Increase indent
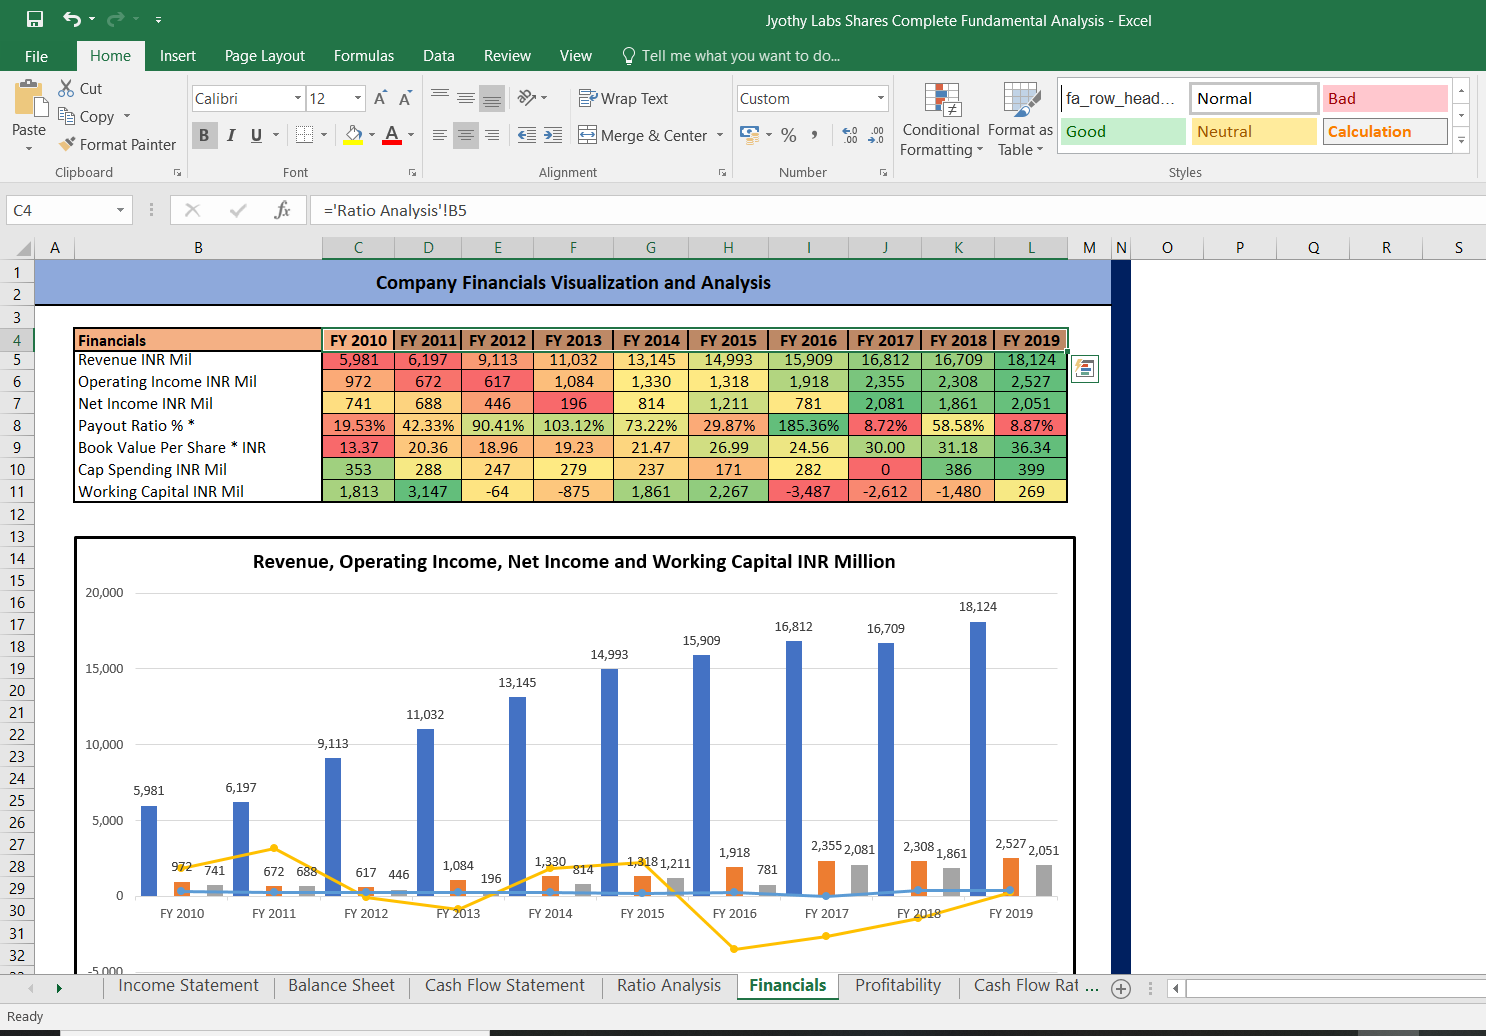1486x1036 pixels. click(x=553, y=135)
